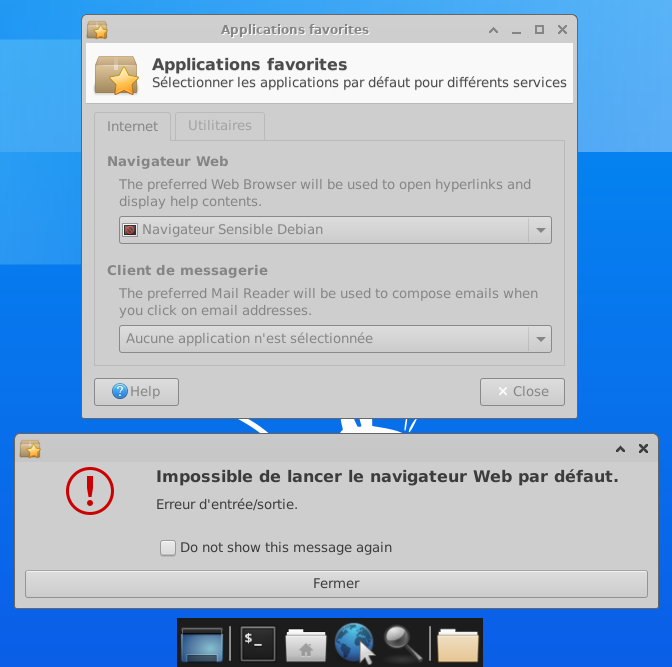Open the application finder magnifier icon
The width and height of the screenshot is (672, 667).
(x=402, y=643)
